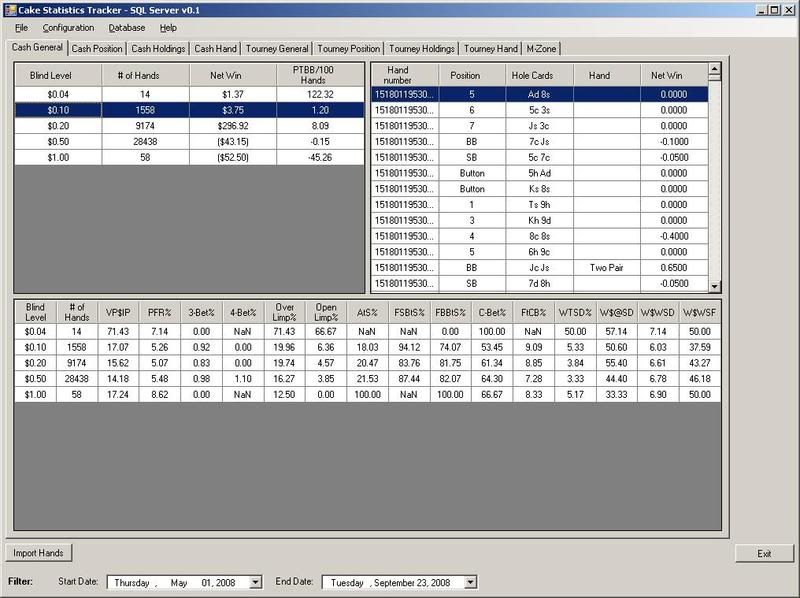Select the hand row with Ks 8s
800x598 pixels.
tap(540, 189)
